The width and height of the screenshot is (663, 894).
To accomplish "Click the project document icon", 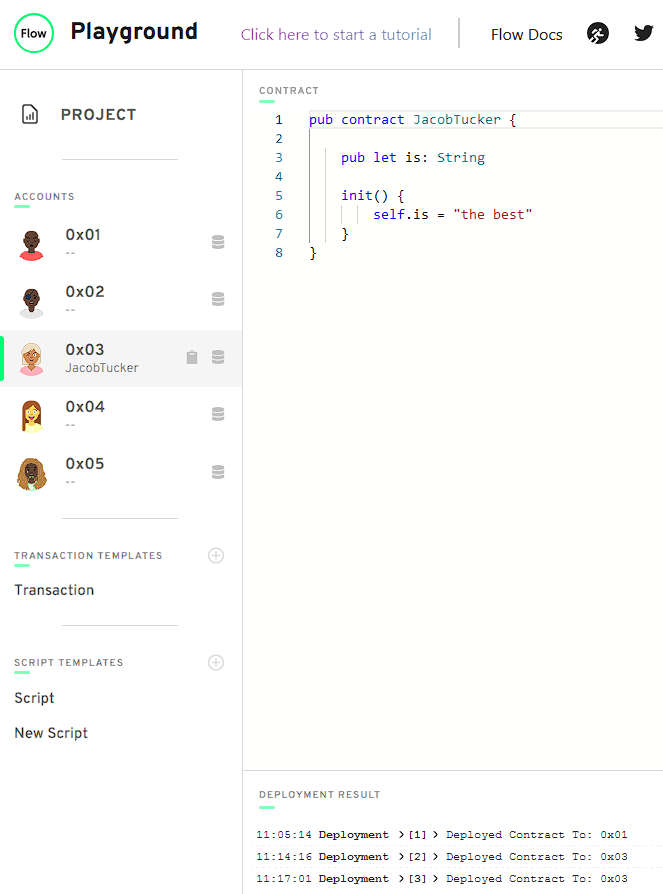I will (x=30, y=114).
